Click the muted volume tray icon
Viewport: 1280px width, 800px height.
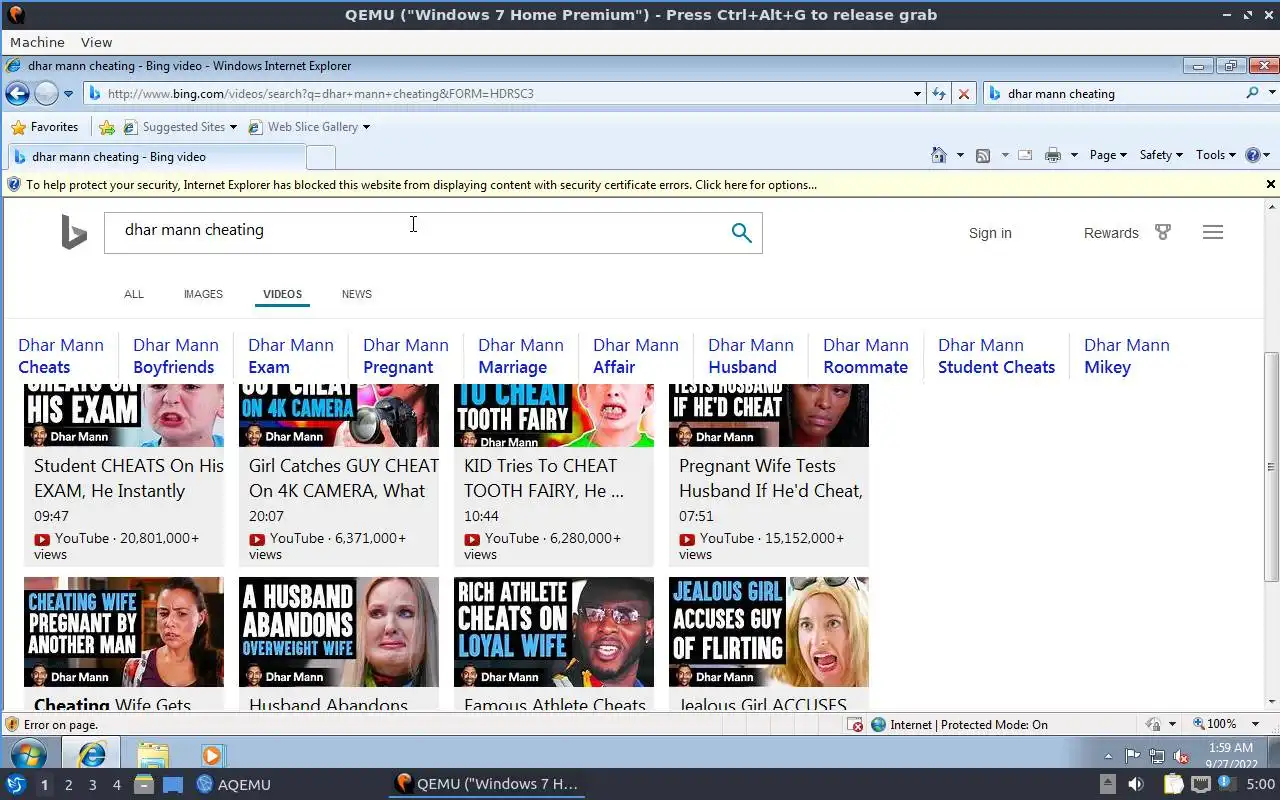[1181, 756]
